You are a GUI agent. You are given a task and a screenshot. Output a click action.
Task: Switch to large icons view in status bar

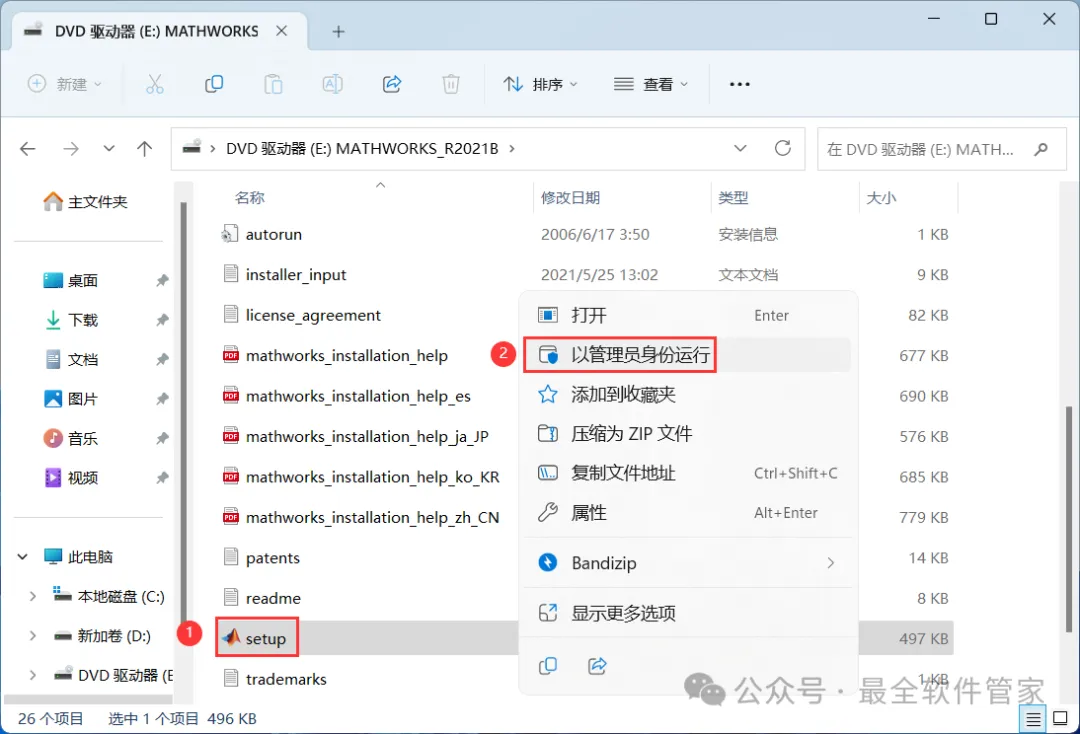pos(1061,719)
